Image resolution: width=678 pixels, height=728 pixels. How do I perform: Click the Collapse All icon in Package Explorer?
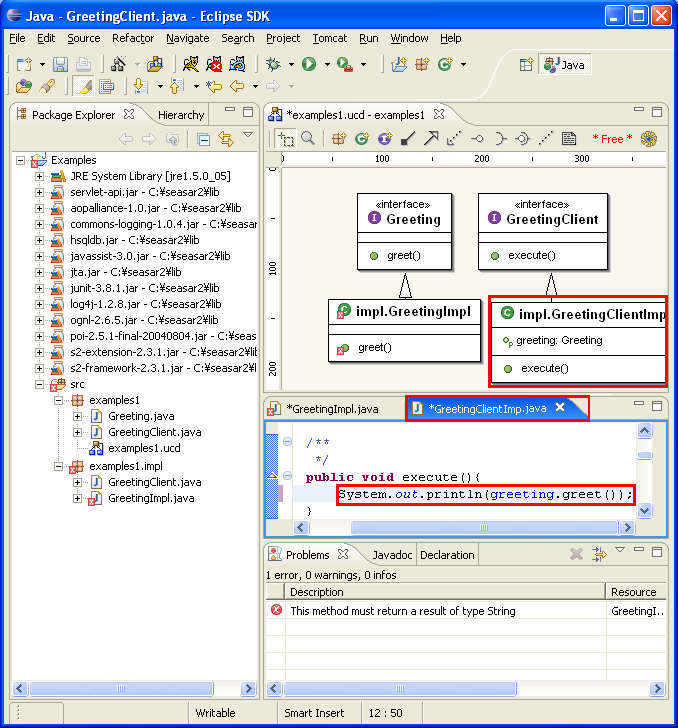coord(203,139)
